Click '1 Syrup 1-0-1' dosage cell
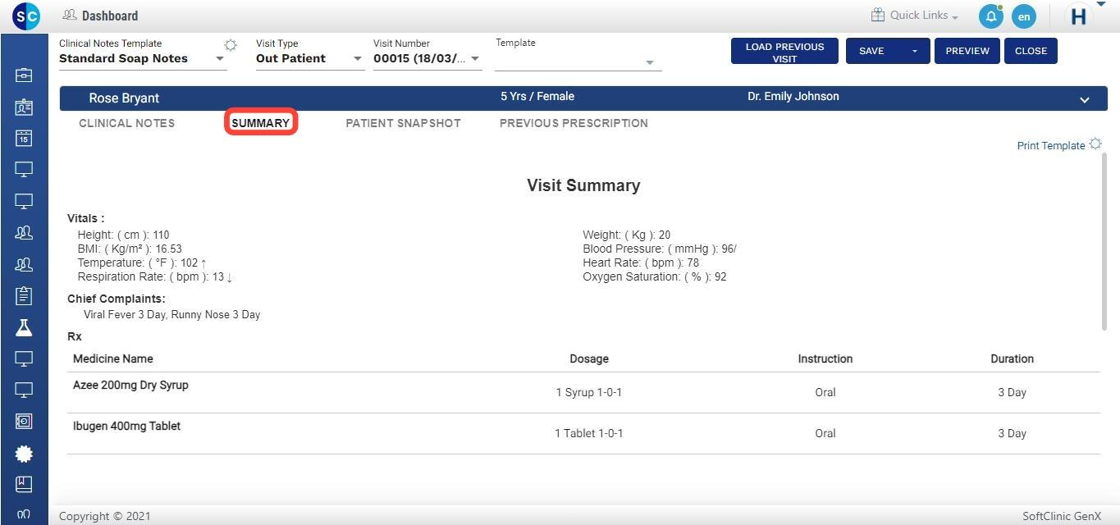1120x525 pixels. 589,392
